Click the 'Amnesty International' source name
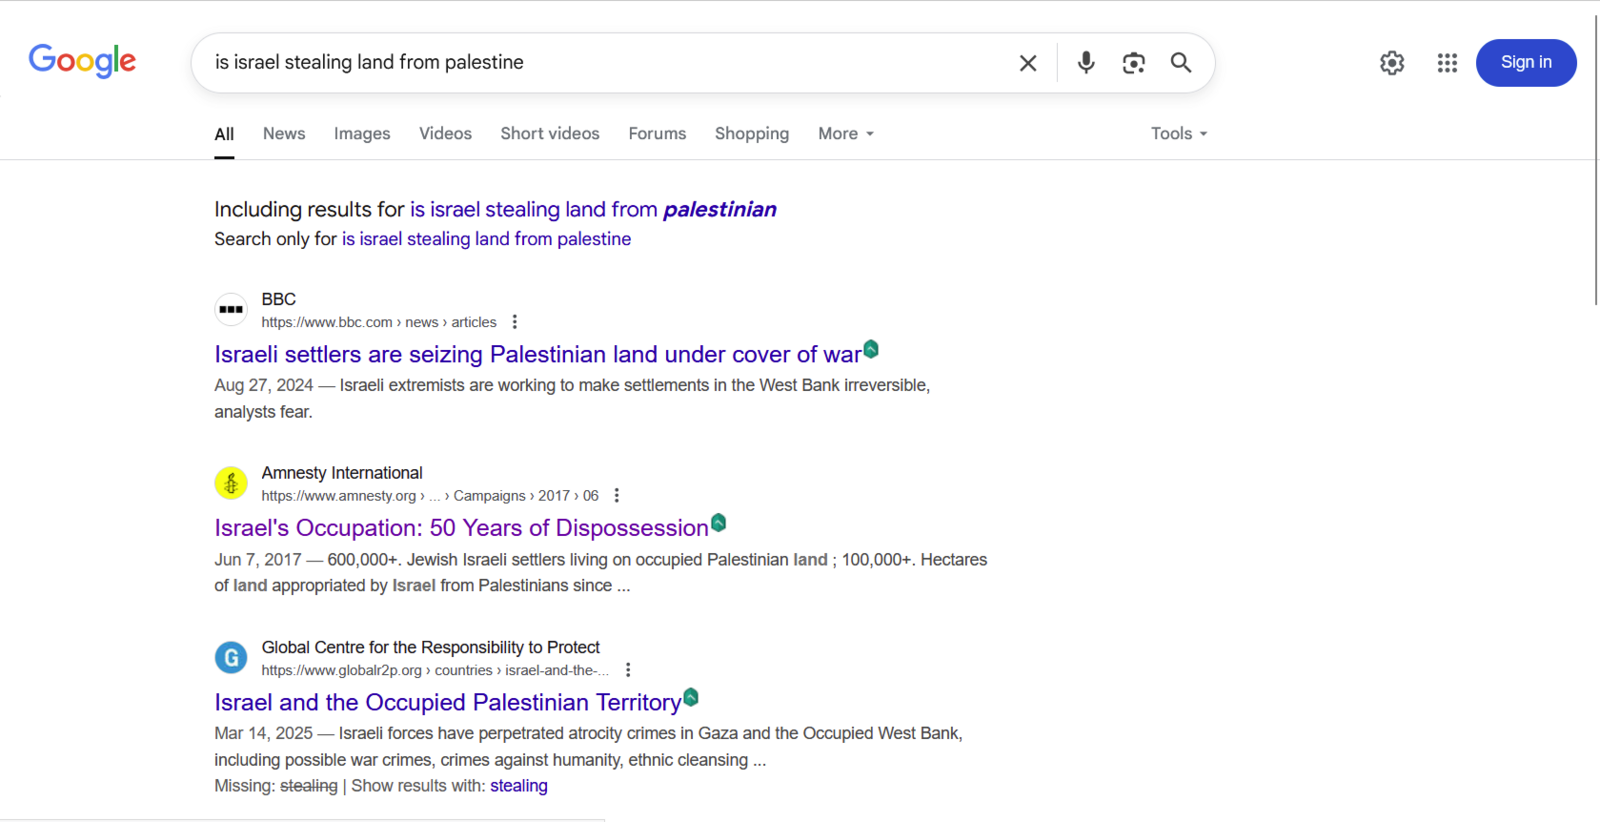Viewport: 1600px width, 822px height. pyautogui.click(x=342, y=473)
